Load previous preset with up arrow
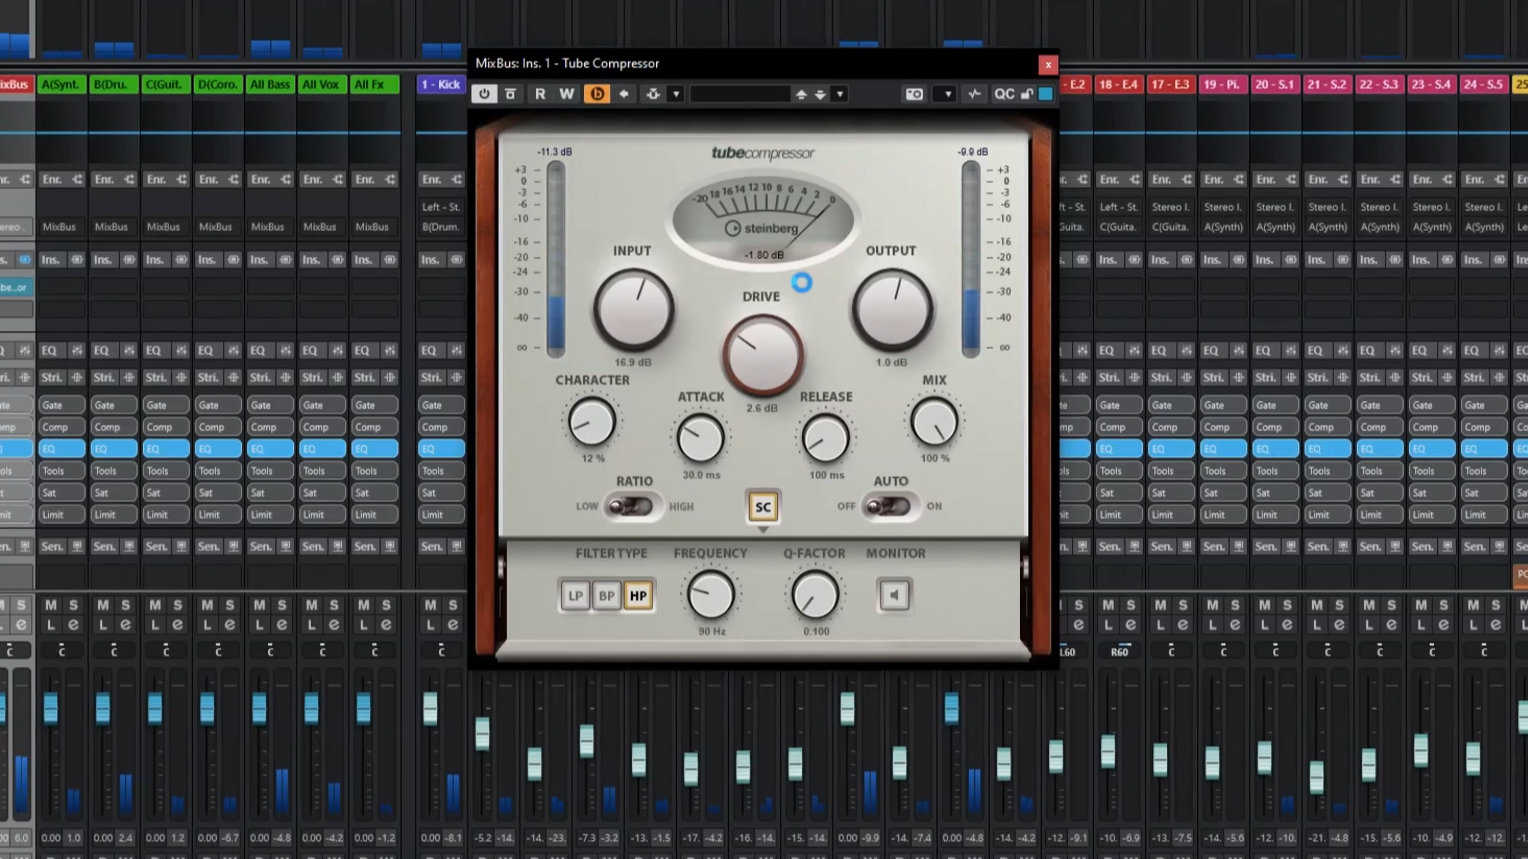The height and width of the screenshot is (859, 1528). coord(801,94)
